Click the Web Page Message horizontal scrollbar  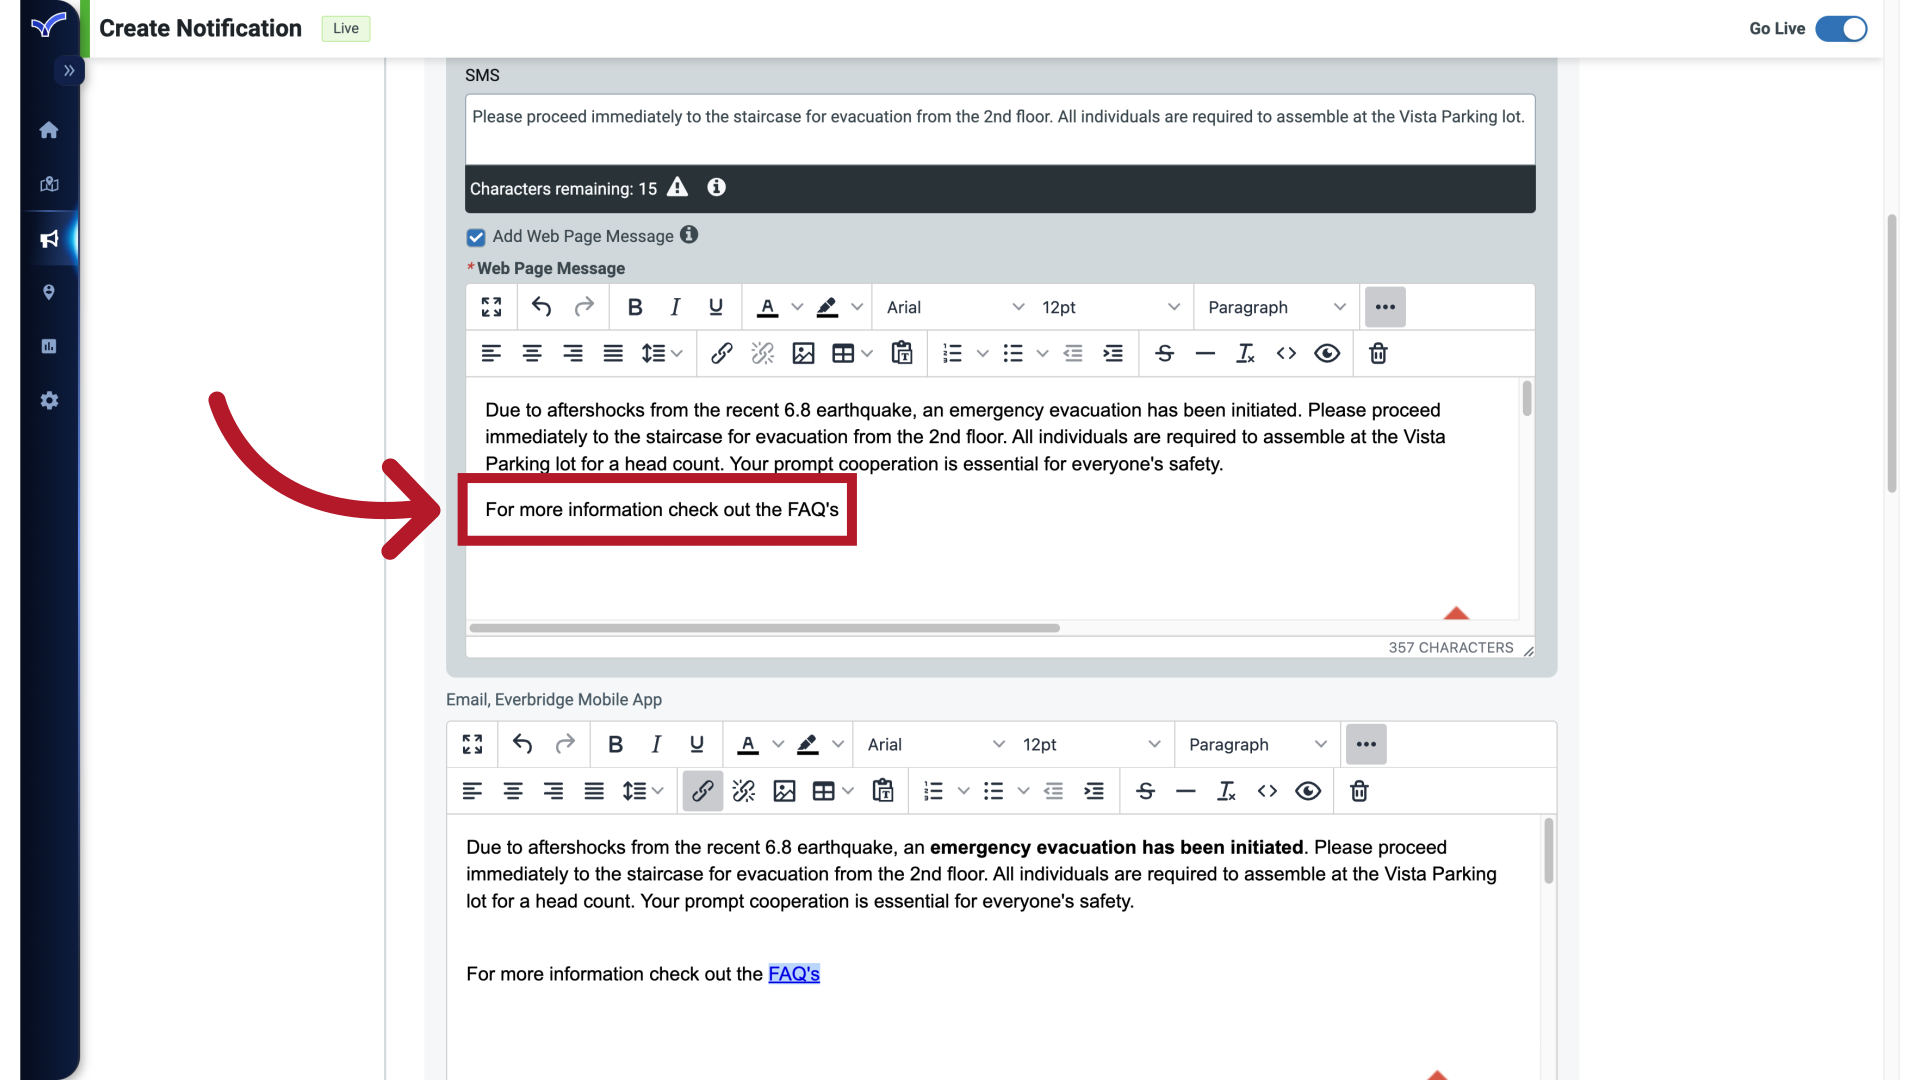765,628
